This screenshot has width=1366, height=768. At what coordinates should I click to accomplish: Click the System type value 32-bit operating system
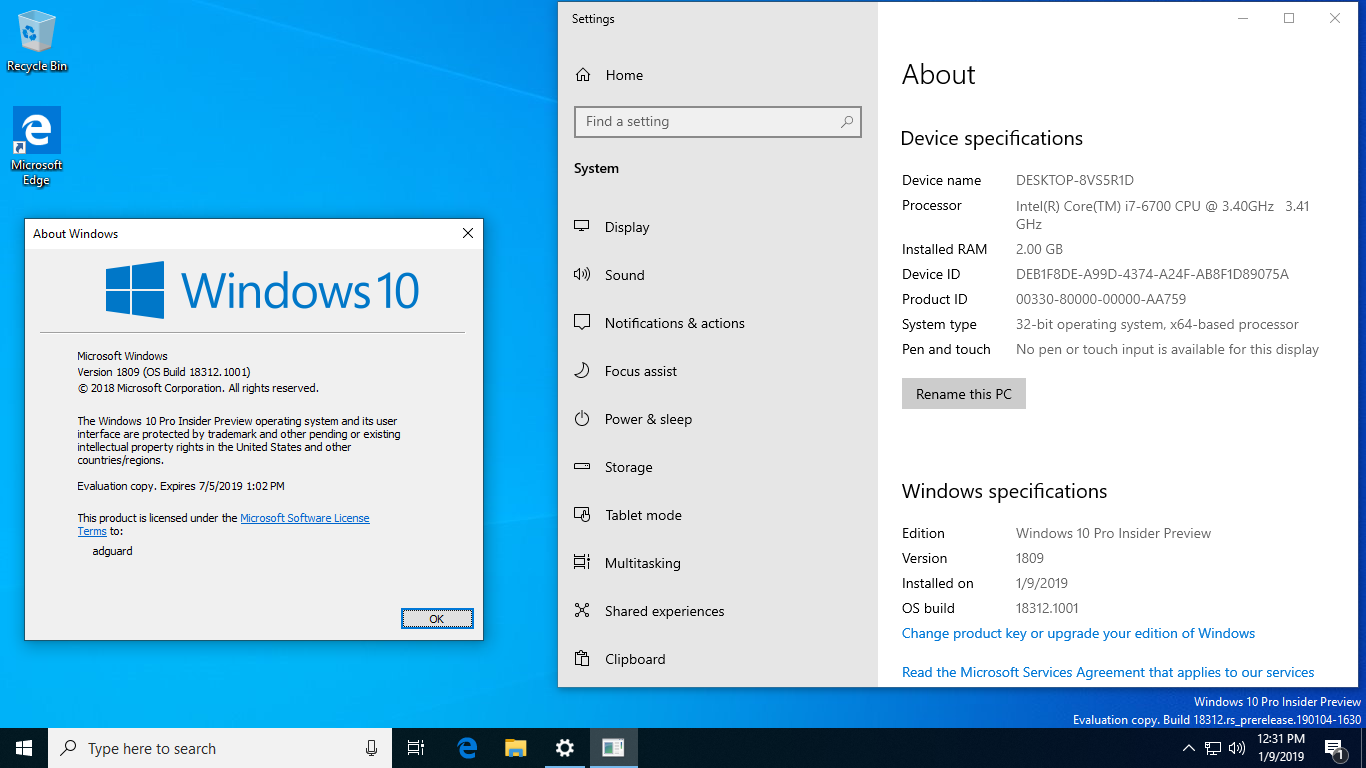[1157, 324]
